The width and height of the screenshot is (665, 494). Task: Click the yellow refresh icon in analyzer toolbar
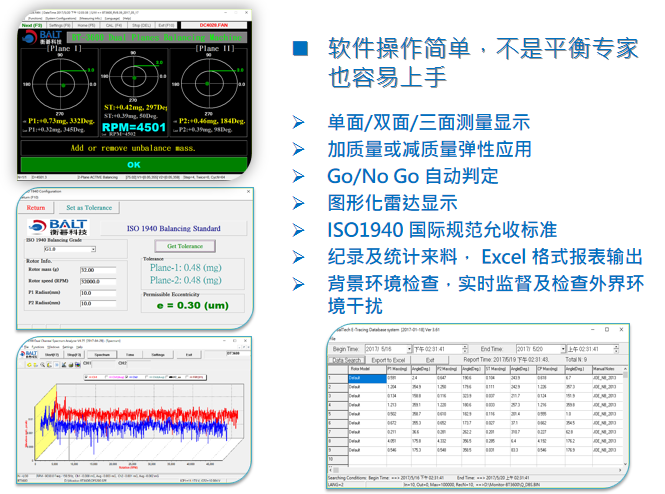29,365
